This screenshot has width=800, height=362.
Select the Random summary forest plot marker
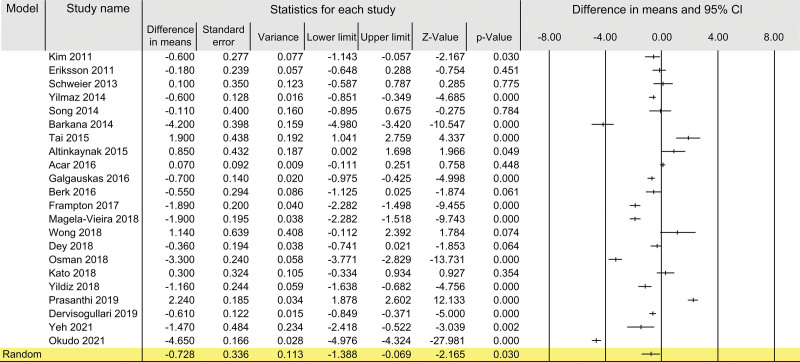651,354
